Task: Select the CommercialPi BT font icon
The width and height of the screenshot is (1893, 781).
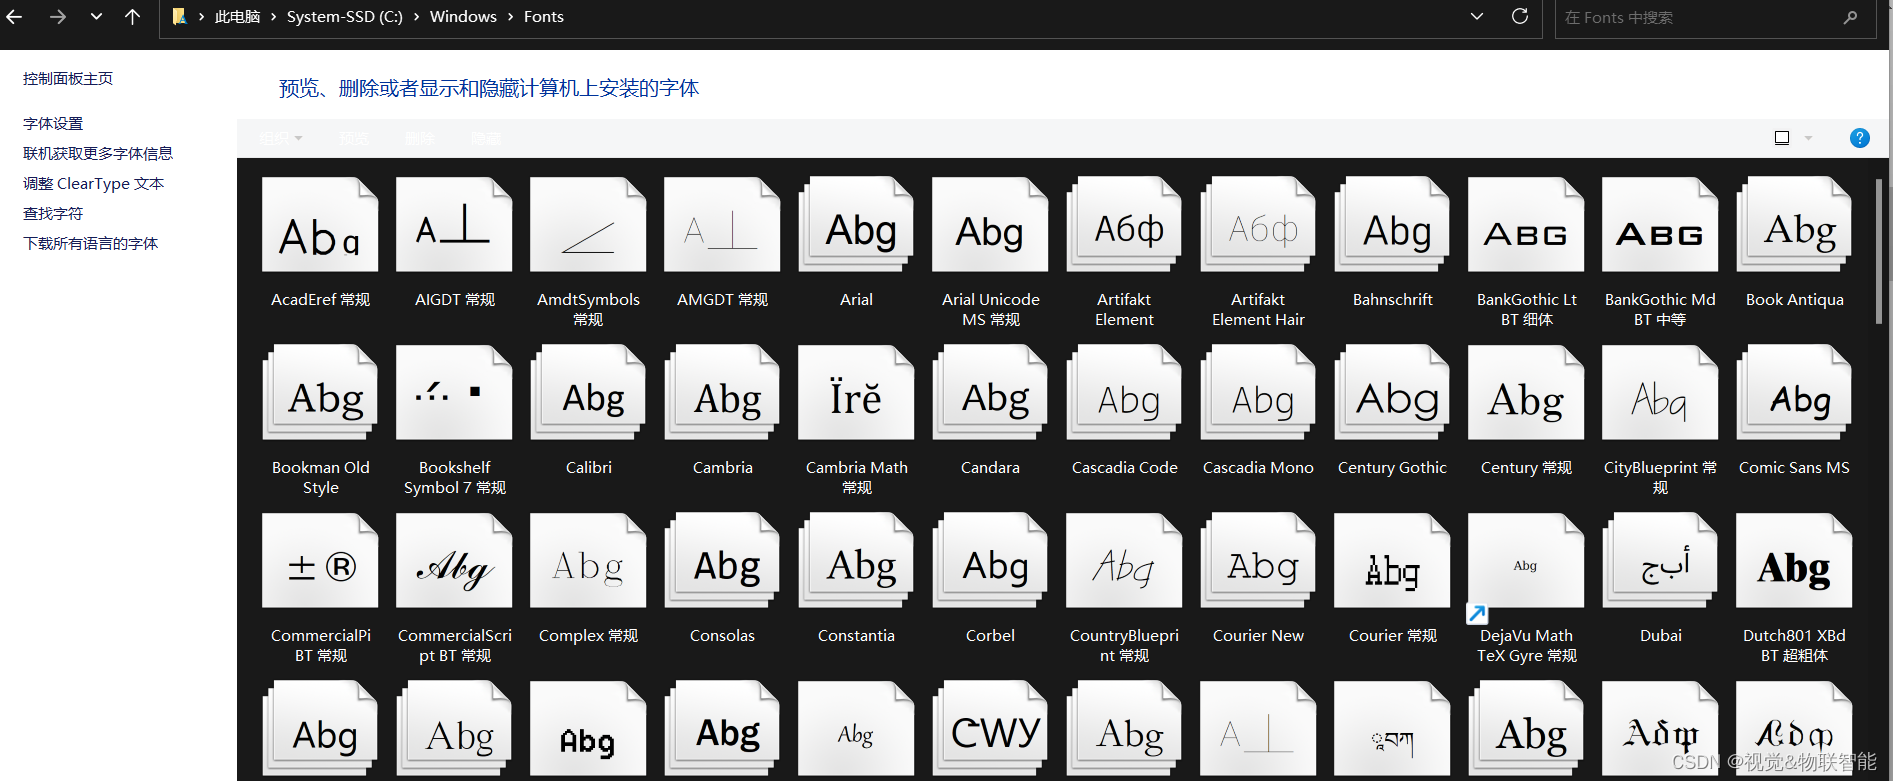Action: [320, 561]
